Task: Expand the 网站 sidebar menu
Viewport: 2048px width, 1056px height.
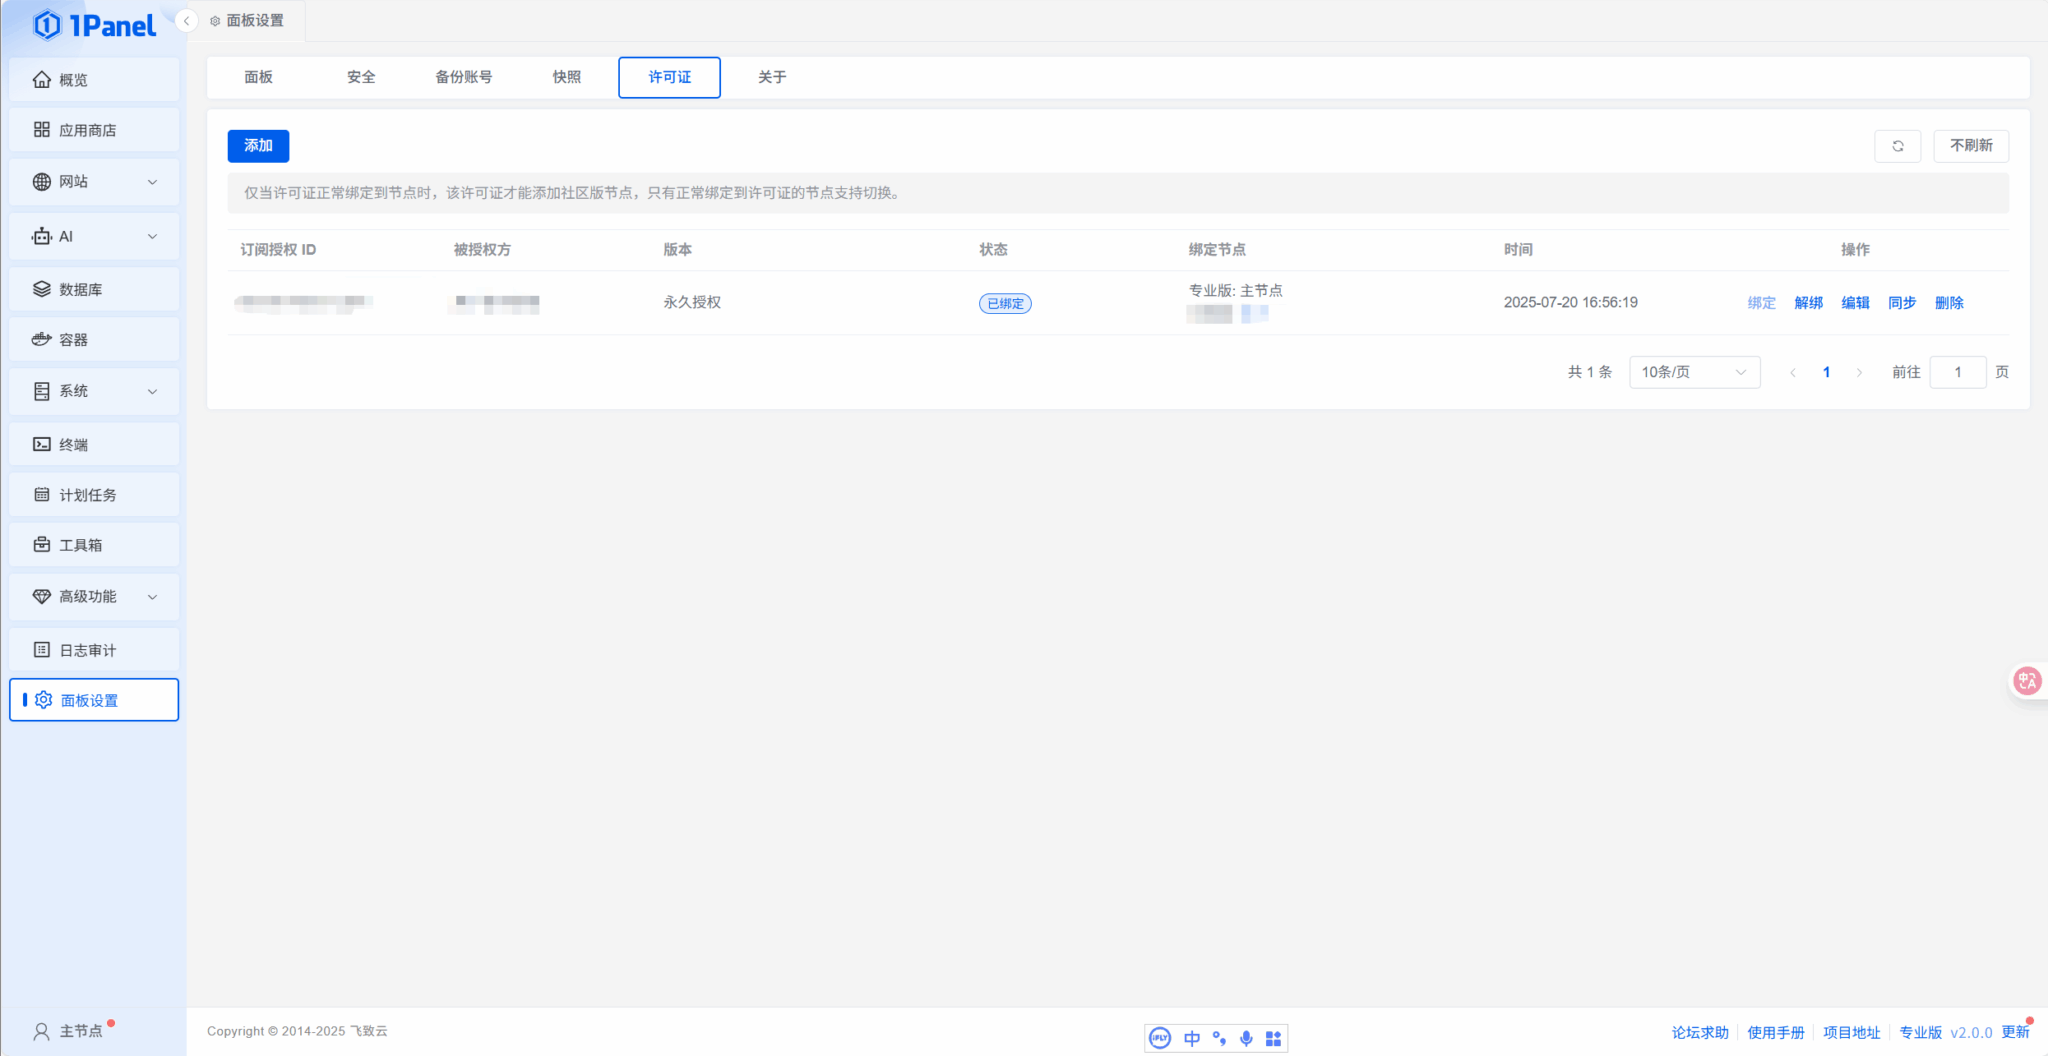Action: tap(152, 182)
